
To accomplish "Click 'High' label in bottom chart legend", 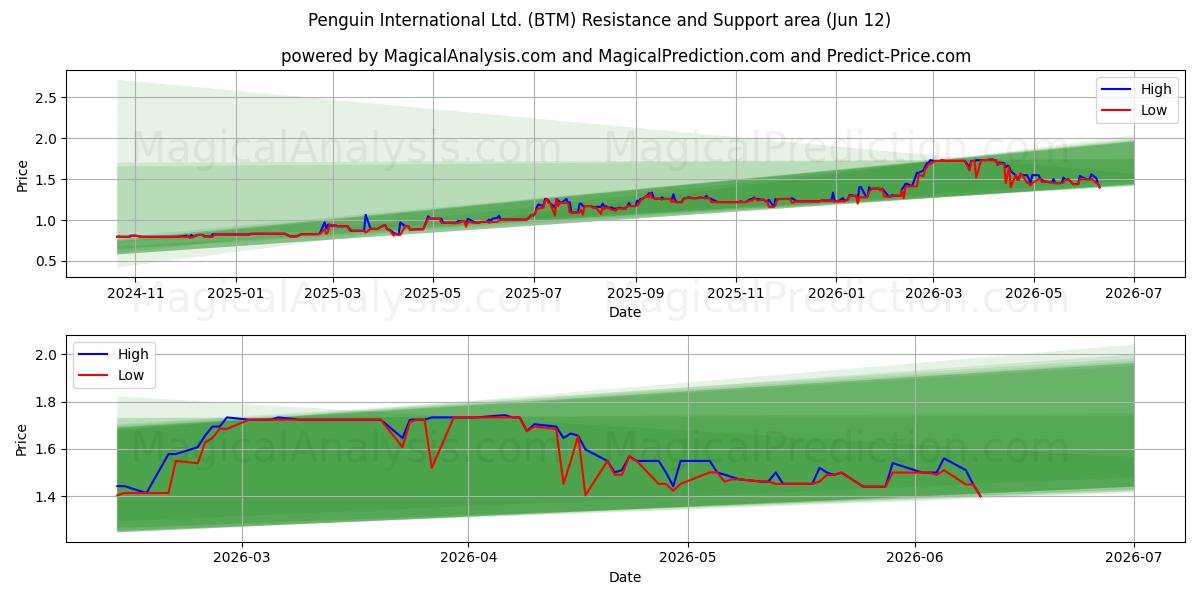I will tap(133, 354).
